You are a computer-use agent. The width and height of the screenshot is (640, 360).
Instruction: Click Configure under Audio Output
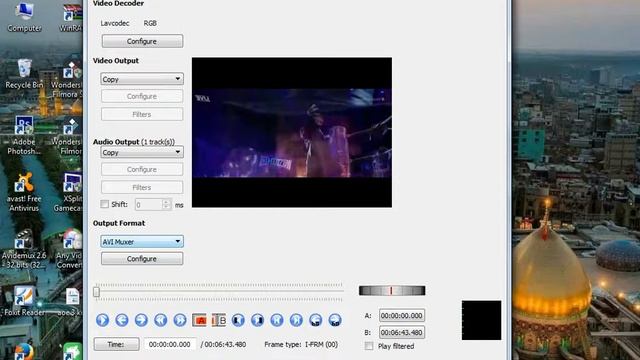click(x=142, y=169)
